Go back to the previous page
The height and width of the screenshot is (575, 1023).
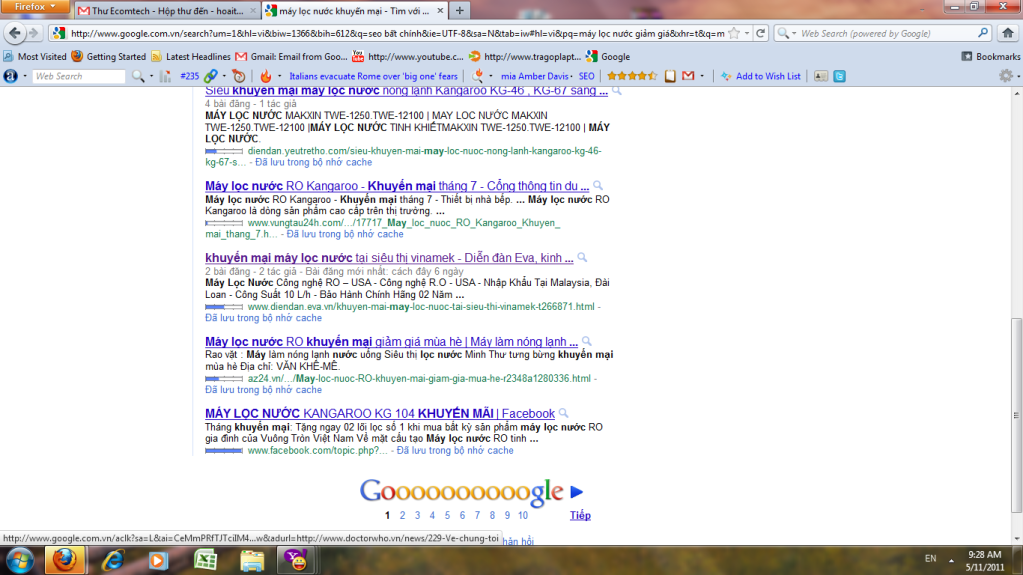(x=15, y=33)
